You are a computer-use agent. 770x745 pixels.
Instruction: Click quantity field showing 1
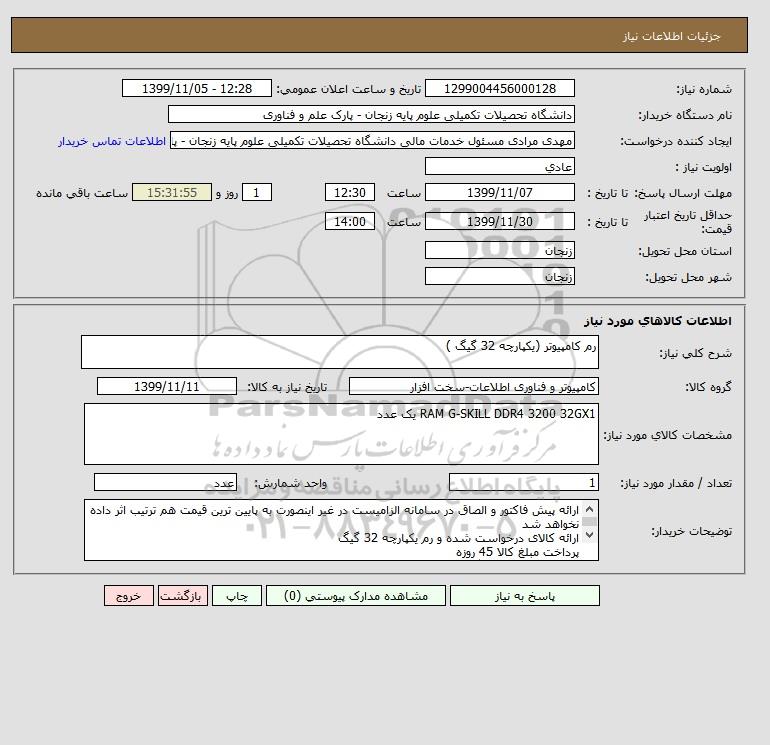coord(523,482)
